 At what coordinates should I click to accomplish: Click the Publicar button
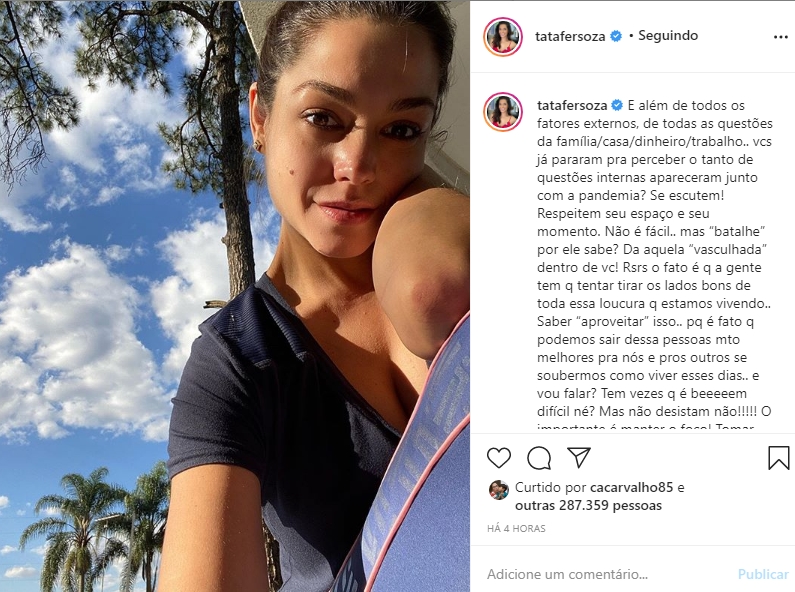(x=763, y=574)
